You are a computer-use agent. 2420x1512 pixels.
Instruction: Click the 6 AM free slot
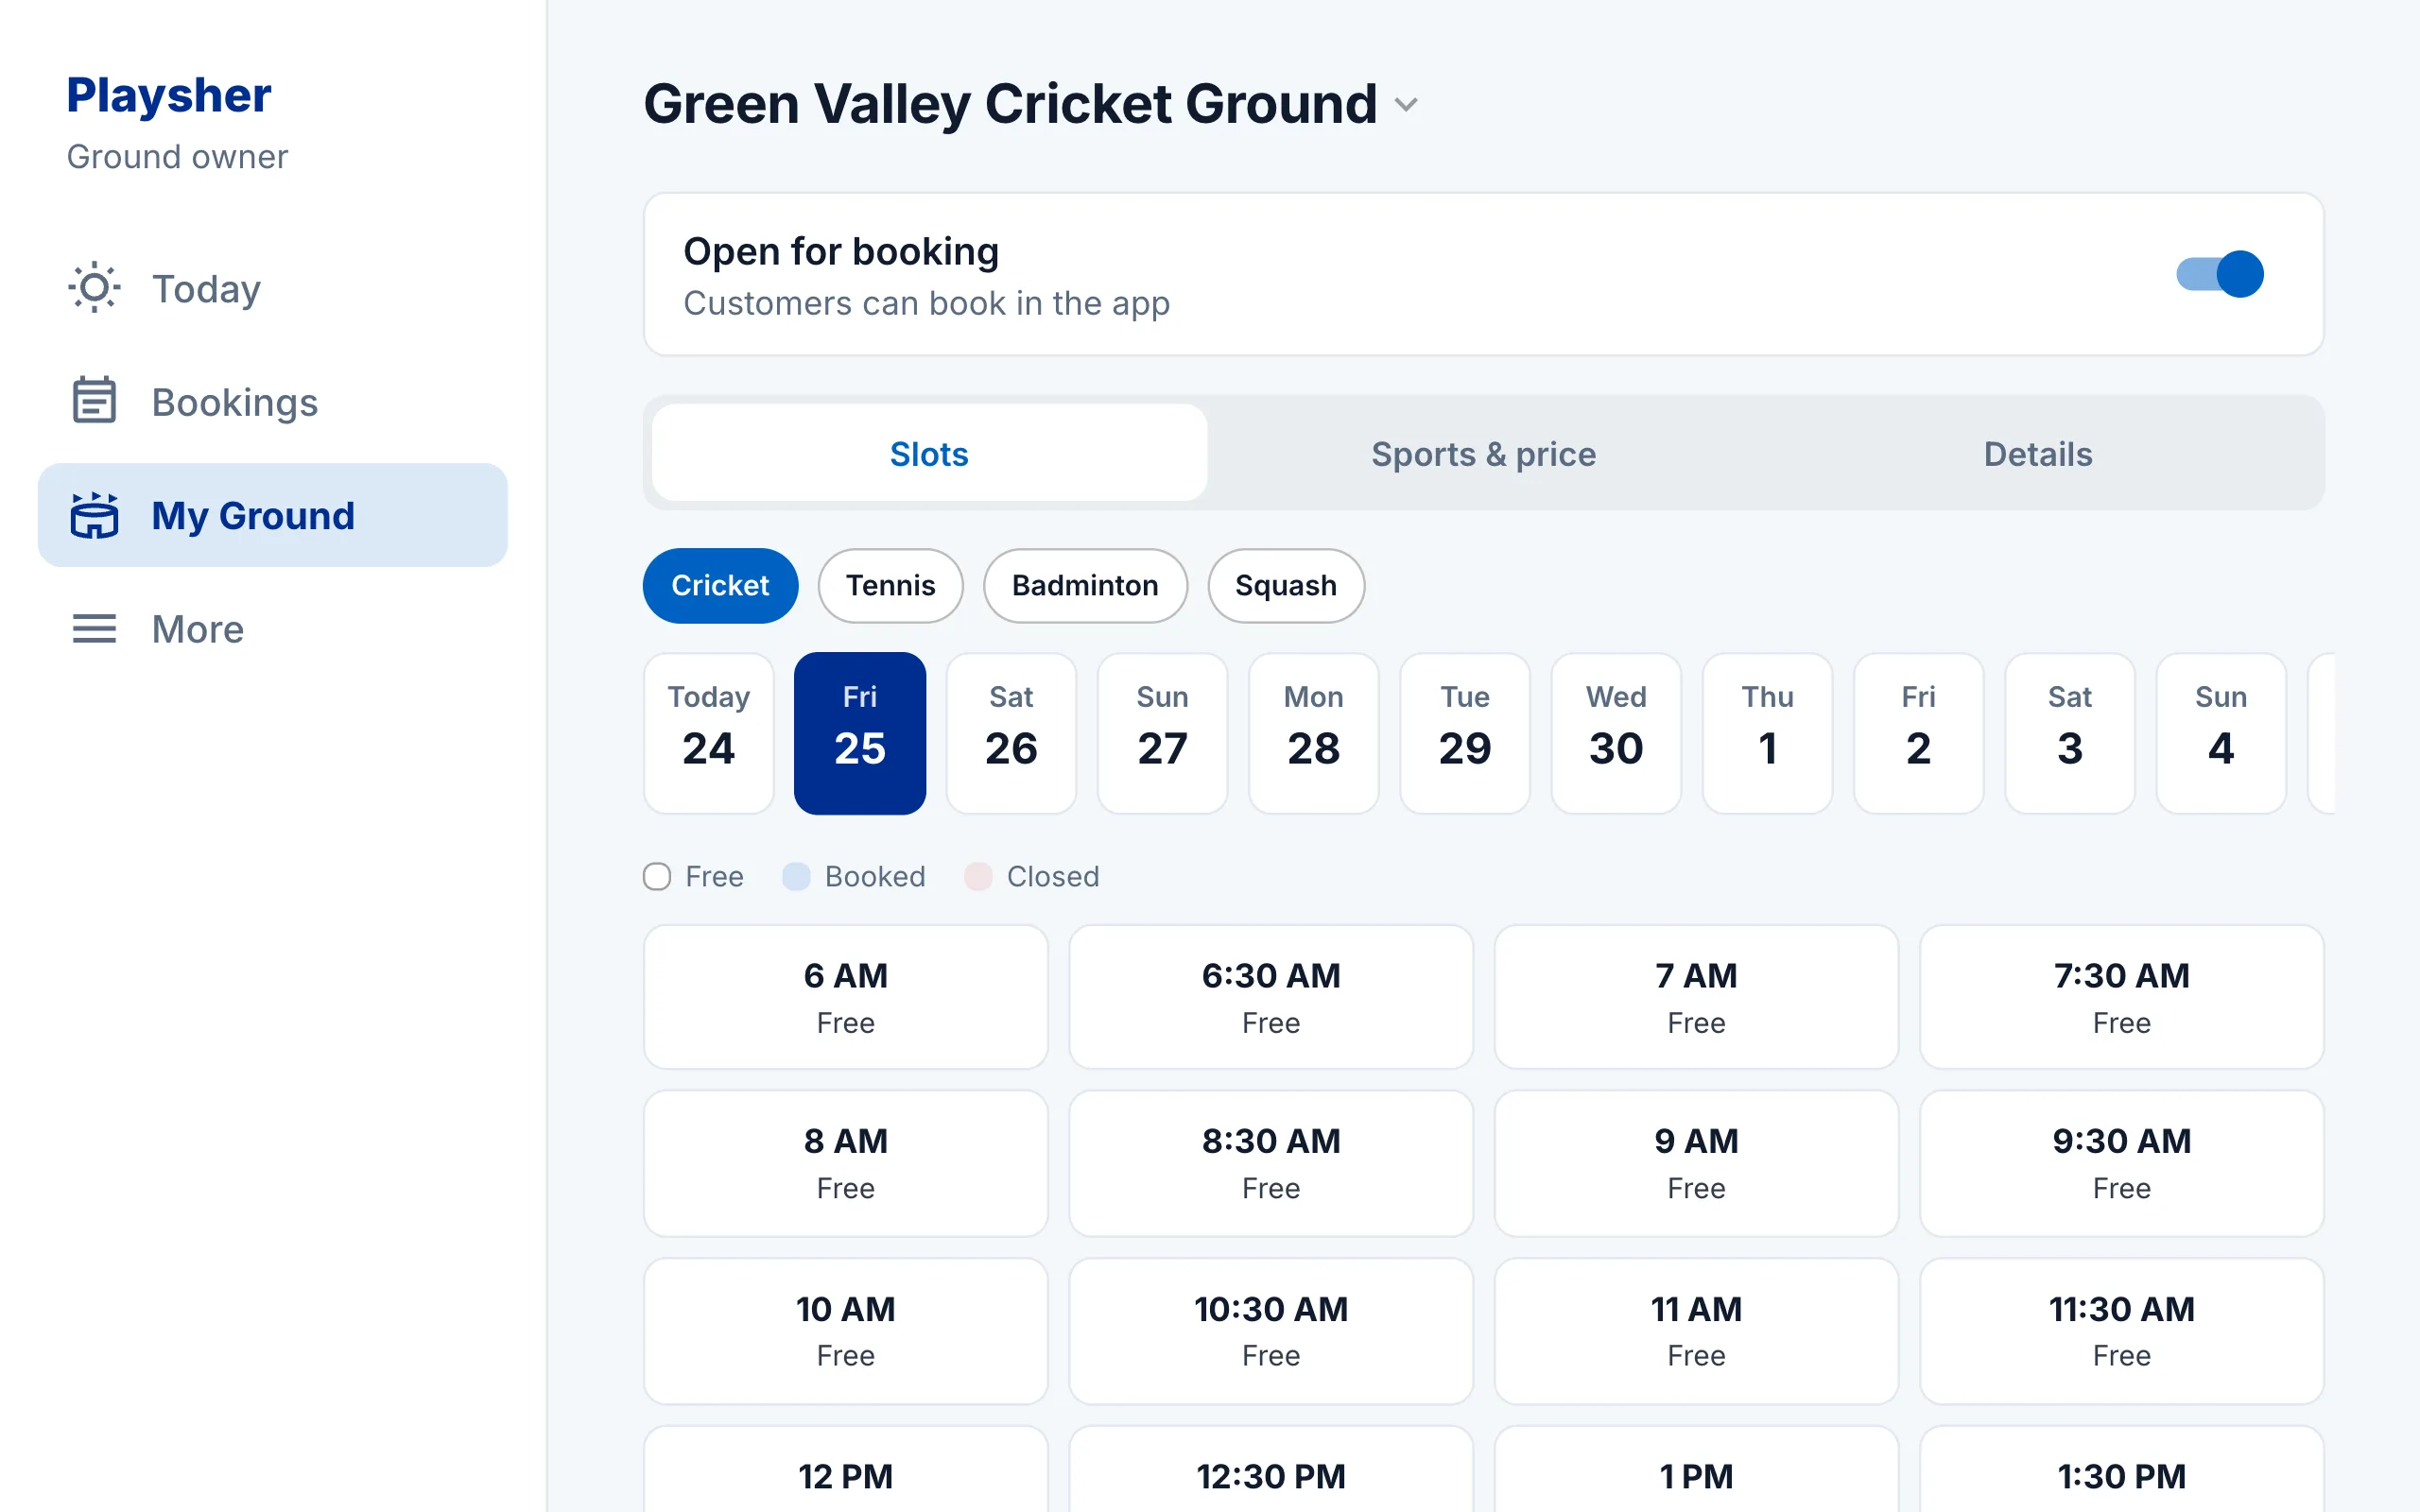tap(846, 997)
